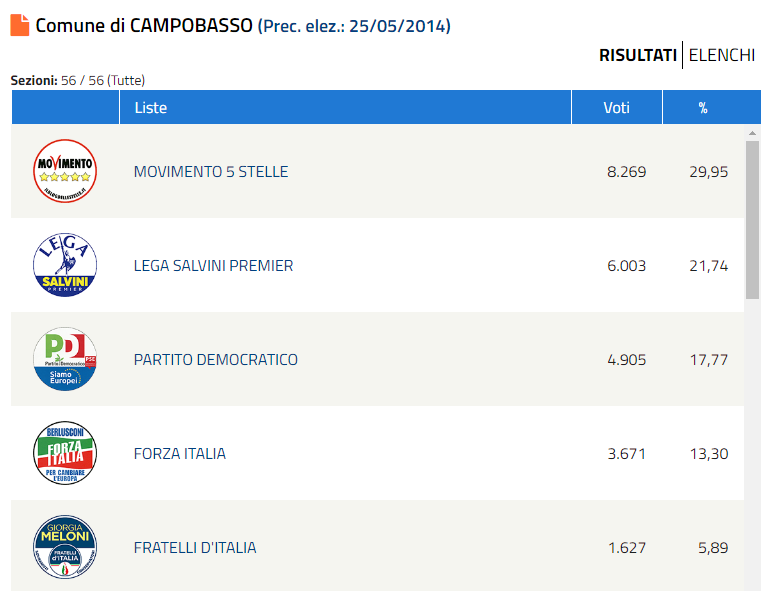Screen dimensions: 776x591
Task: Click the Partito Democratico logo
Action: 65,359
